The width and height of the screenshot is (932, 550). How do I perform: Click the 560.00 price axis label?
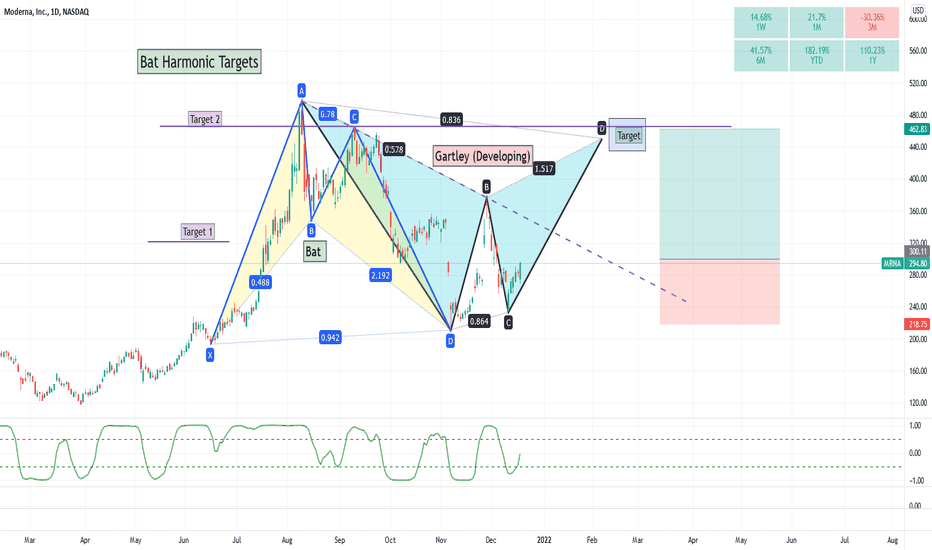[918, 51]
